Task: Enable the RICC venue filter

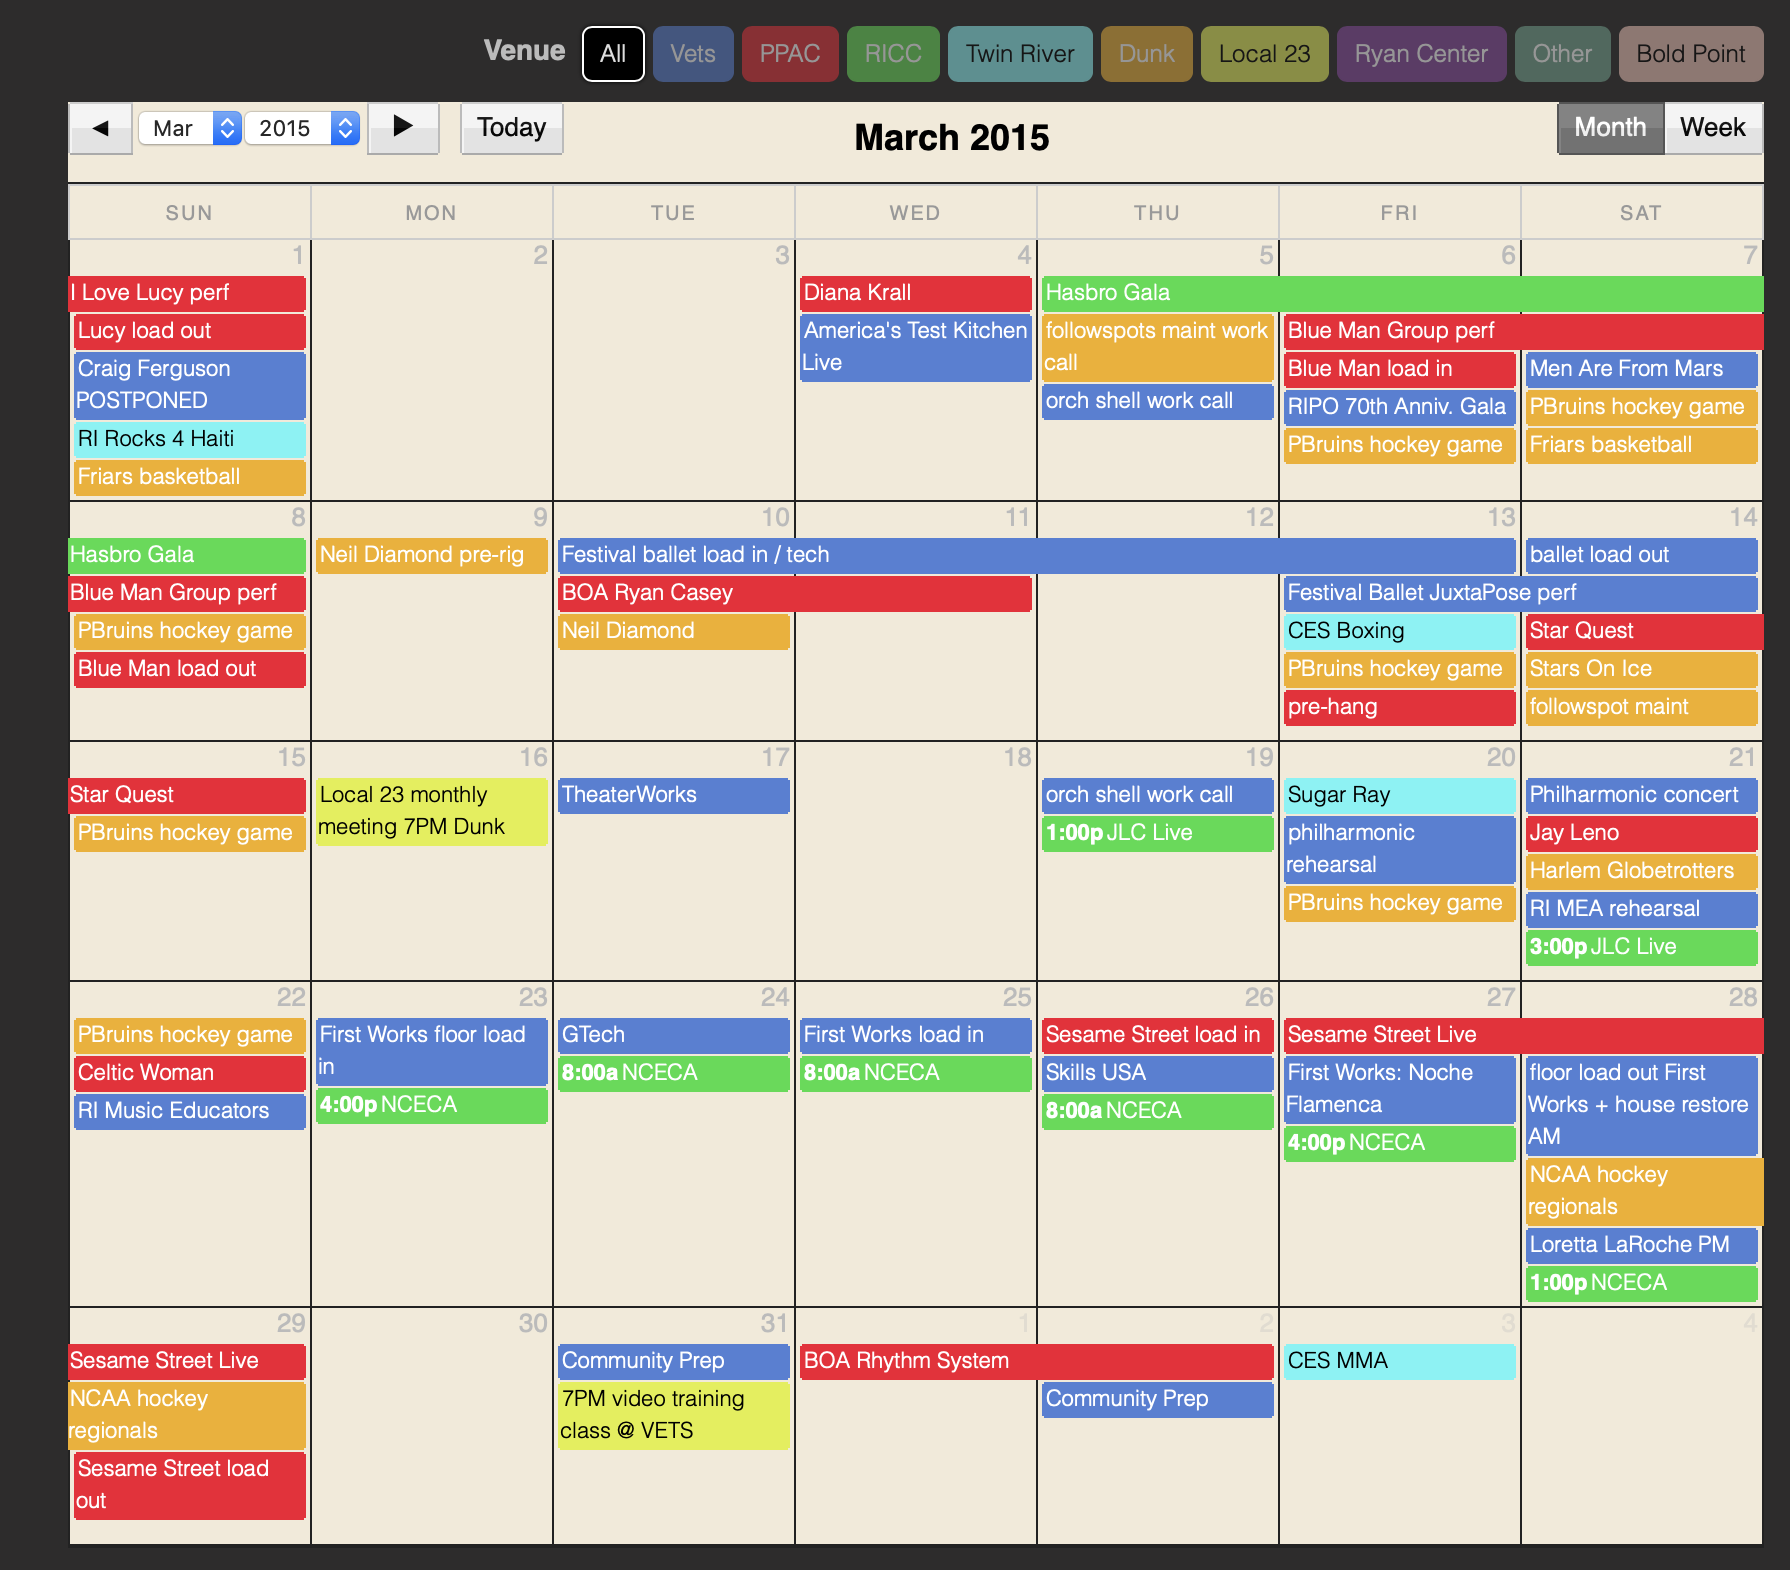Action: click(x=892, y=54)
